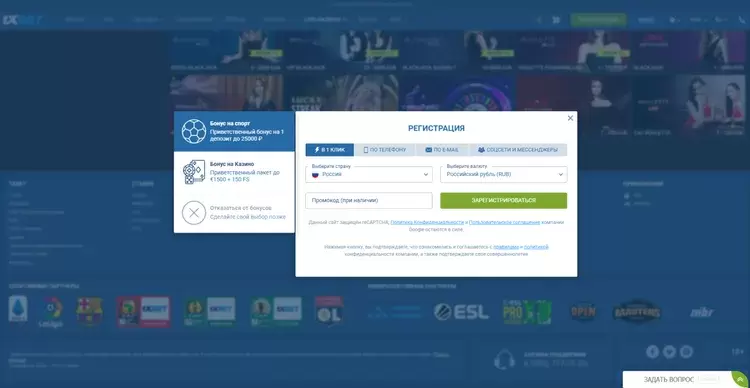Follow the правилами link
The image size is (750, 388).
click(x=506, y=247)
